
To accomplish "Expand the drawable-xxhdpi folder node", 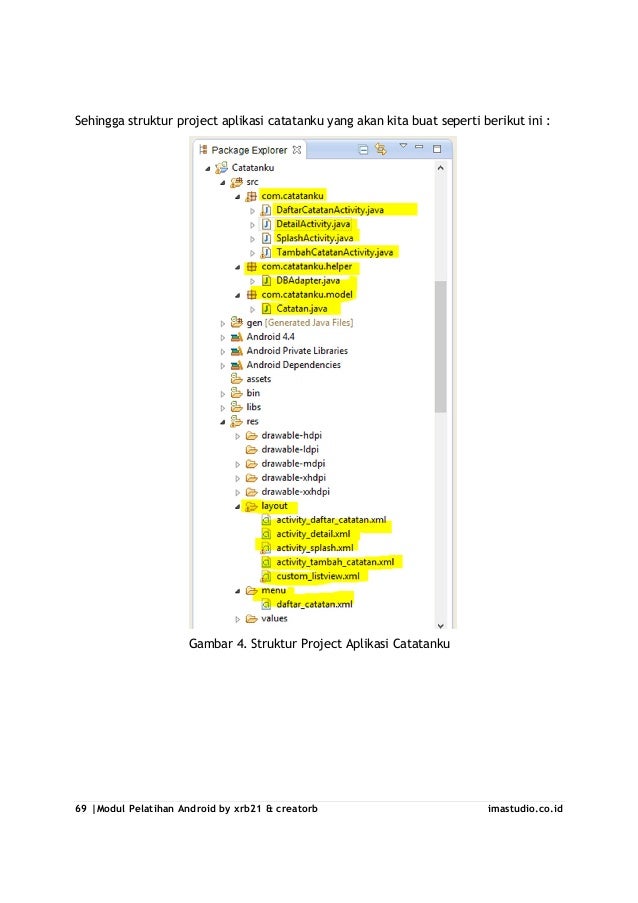I will (x=237, y=492).
